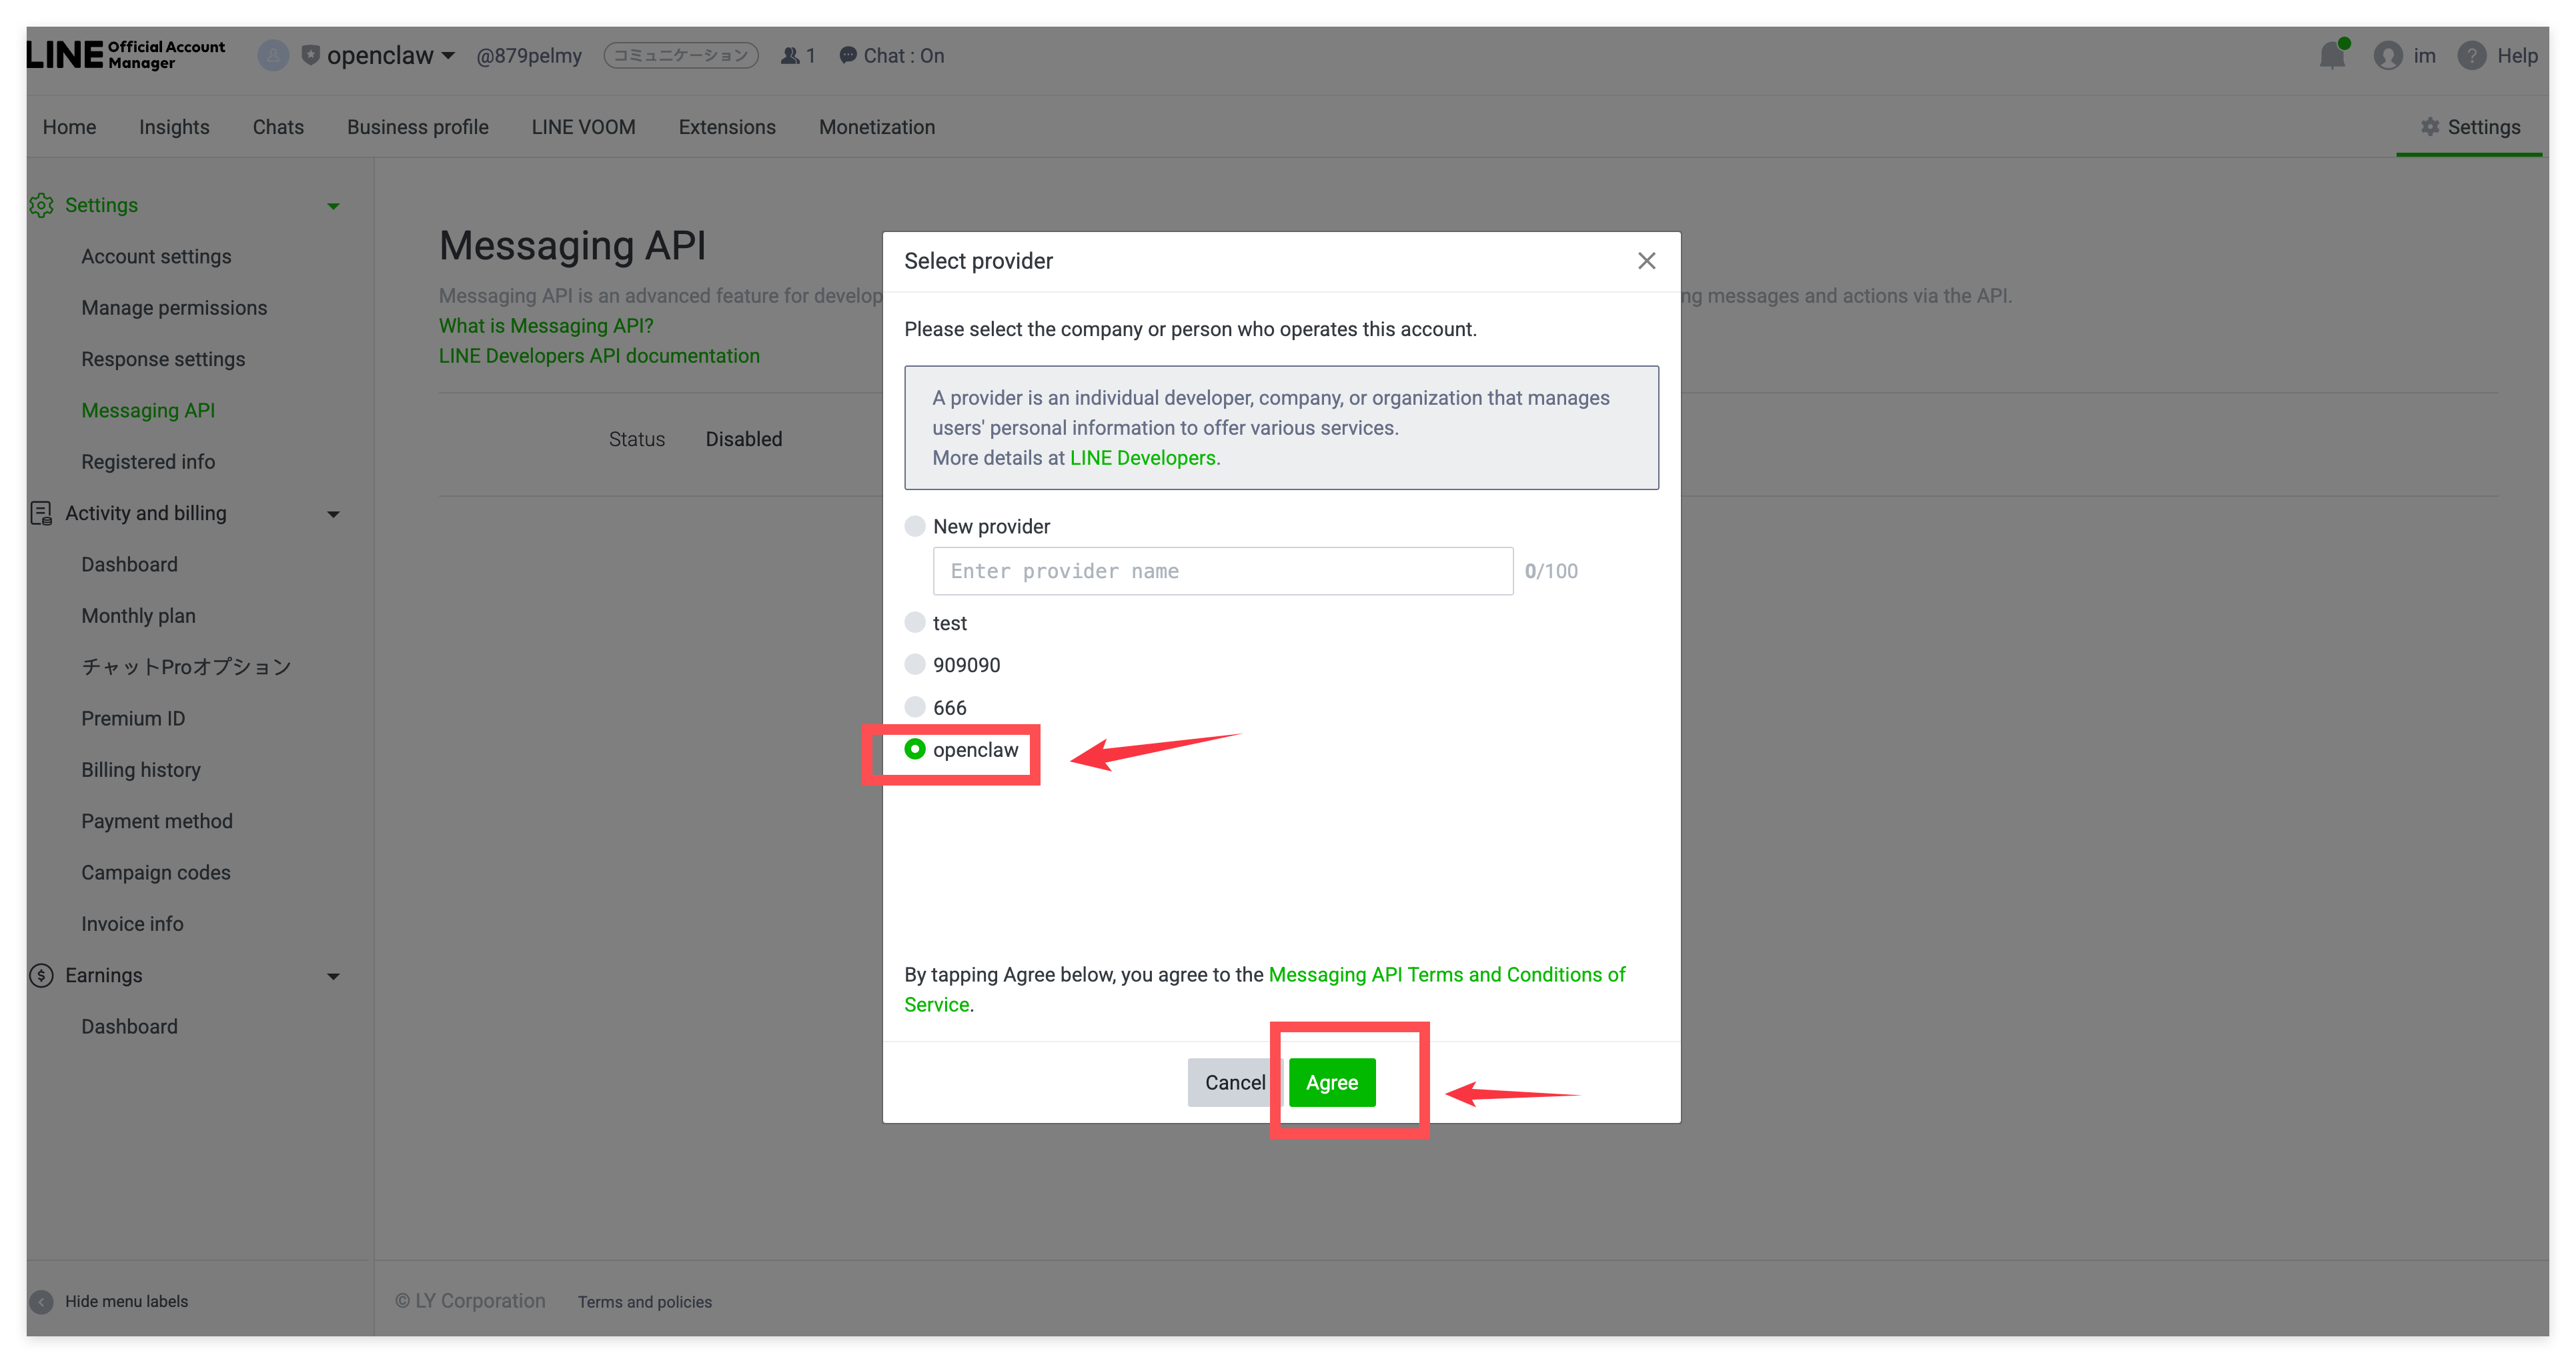
Task: Open the Help question mark icon
Action: (x=2471, y=56)
